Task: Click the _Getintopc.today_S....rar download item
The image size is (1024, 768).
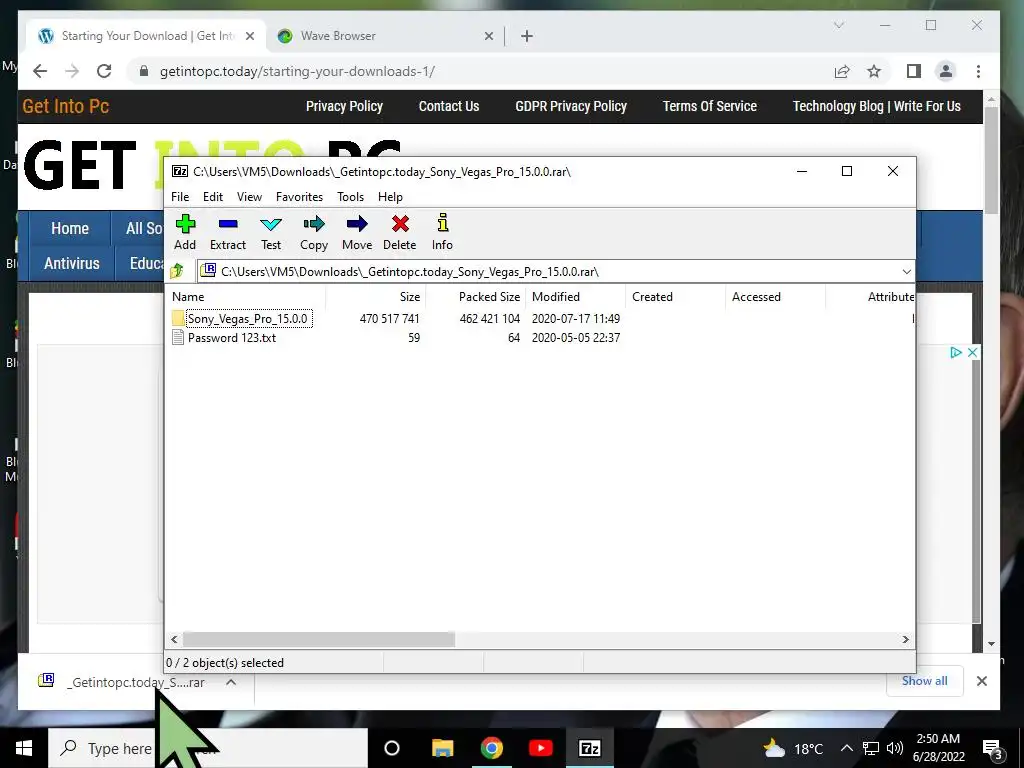Action: 136,682
